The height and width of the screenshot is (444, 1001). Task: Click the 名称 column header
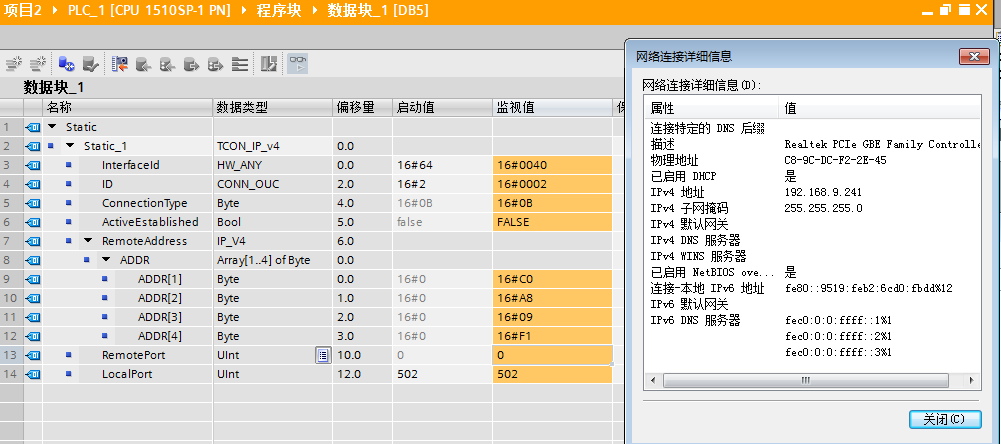[x=128, y=107]
